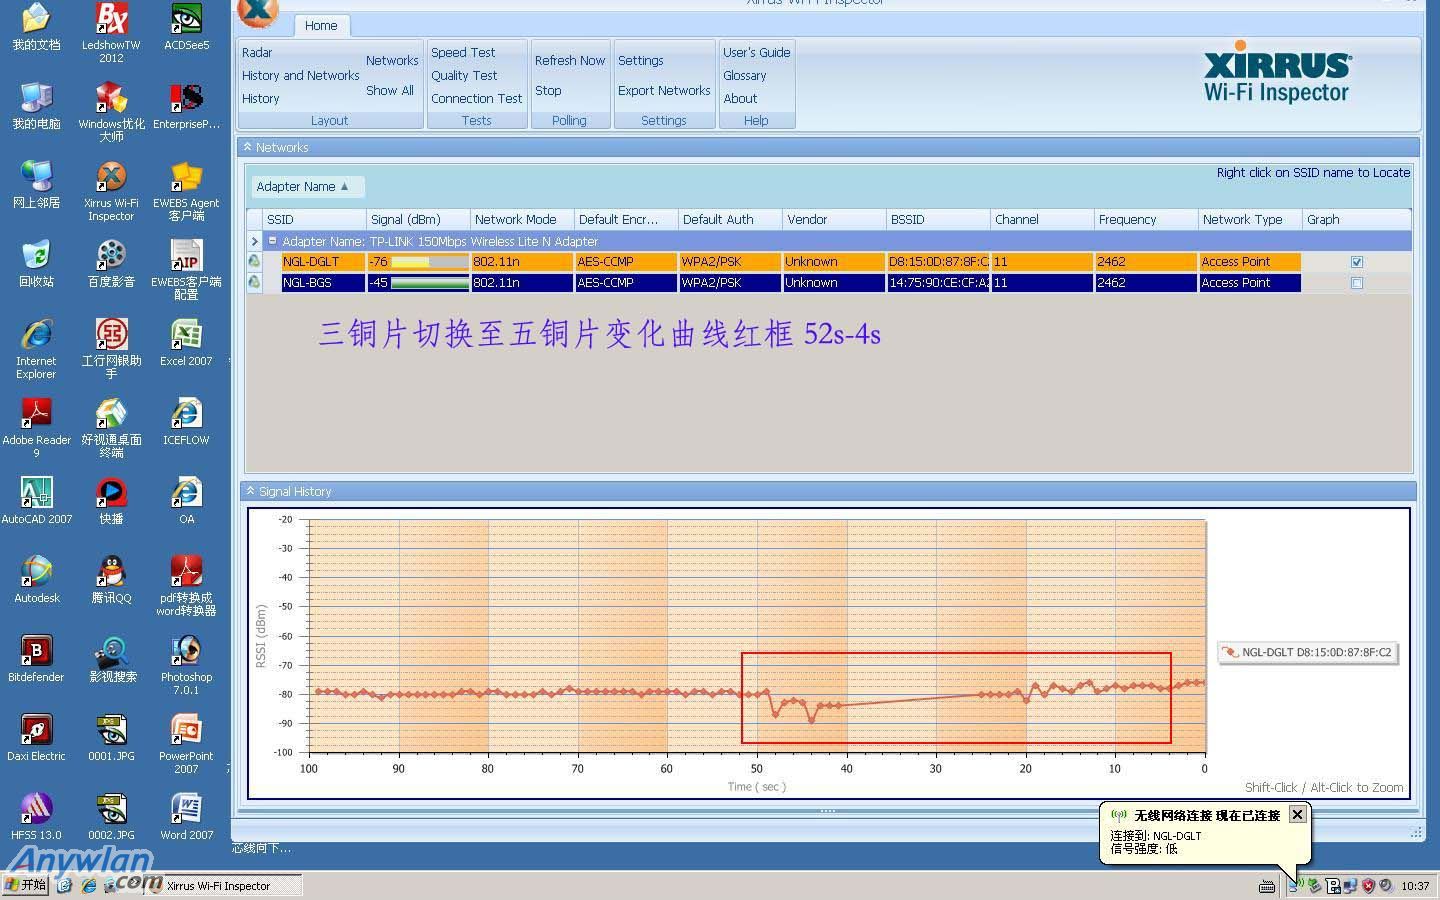Choose the Networks layout option
Screen dimensions: 1440x900
pyautogui.click(x=392, y=60)
